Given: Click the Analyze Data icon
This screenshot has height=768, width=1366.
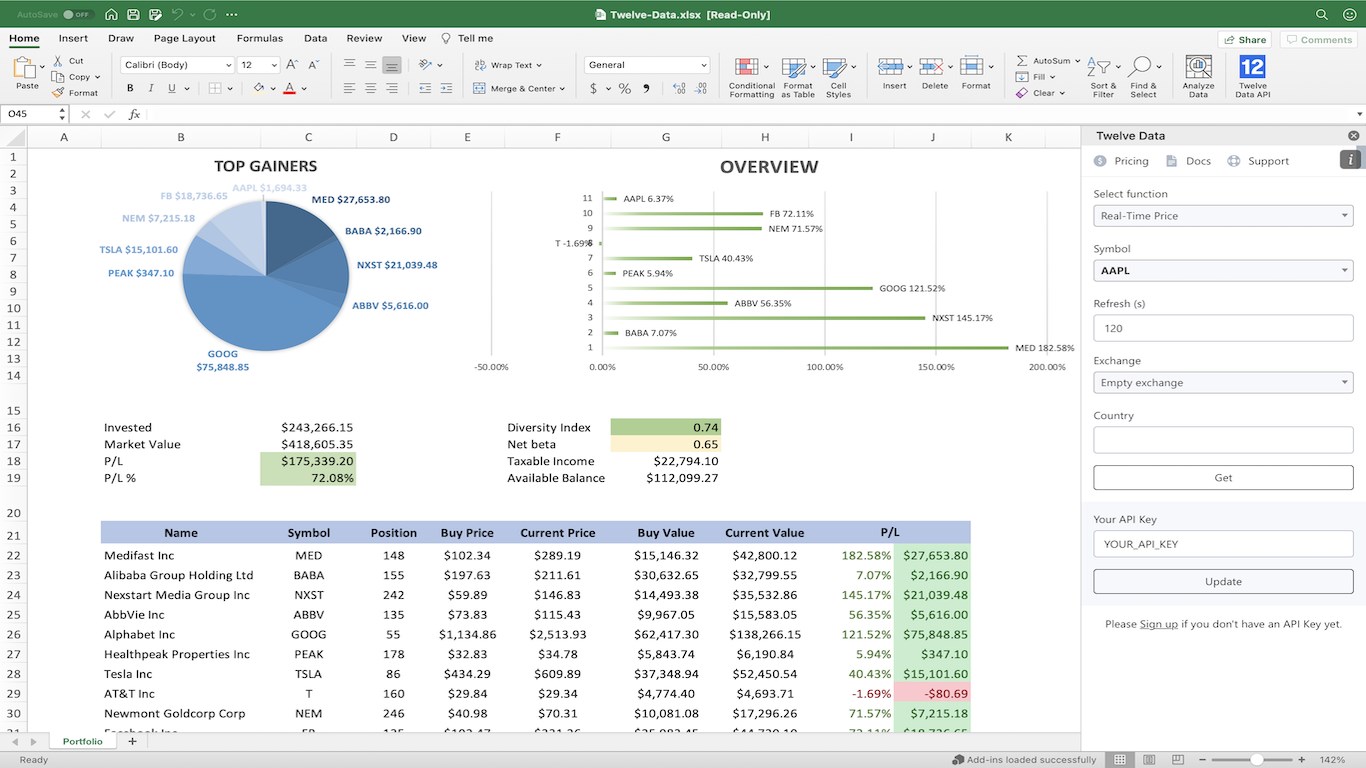Looking at the screenshot, I should click(x=1198, y=76).
